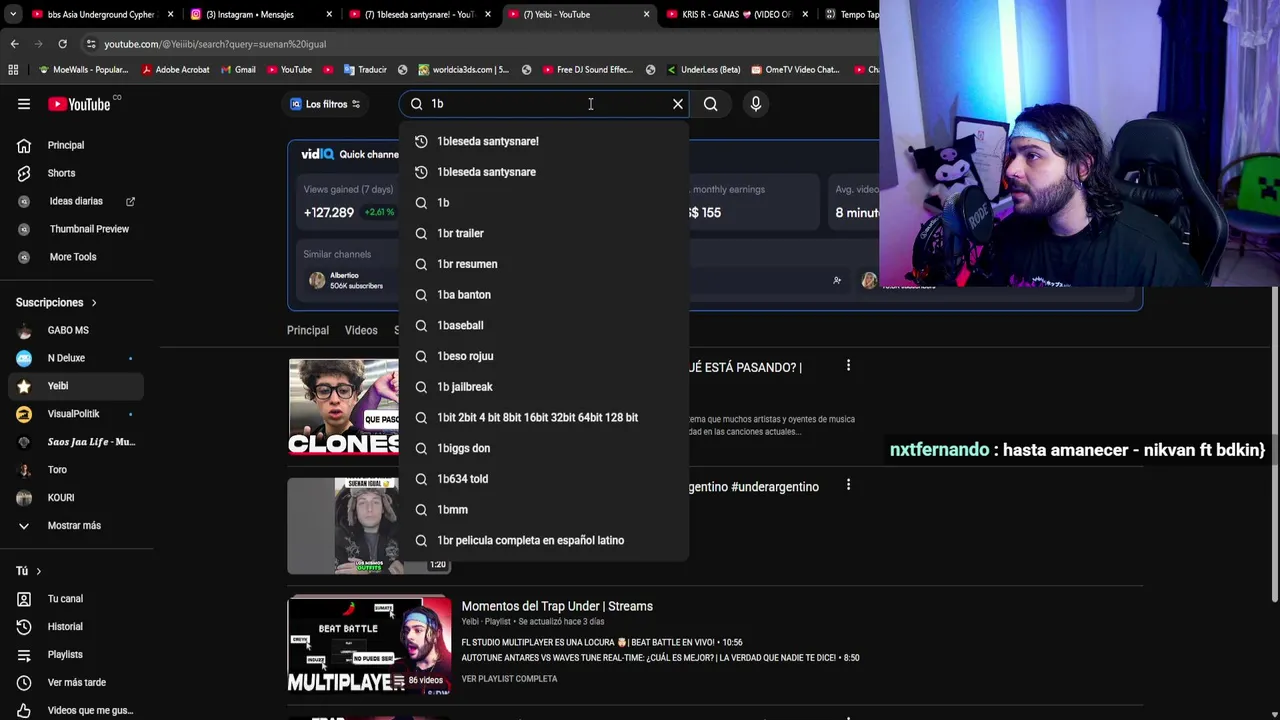Choose '1bit 2bit 4 bit 8bit' suggestion
Viewport: 1280px width, 720px height.
tap(544, 417)
